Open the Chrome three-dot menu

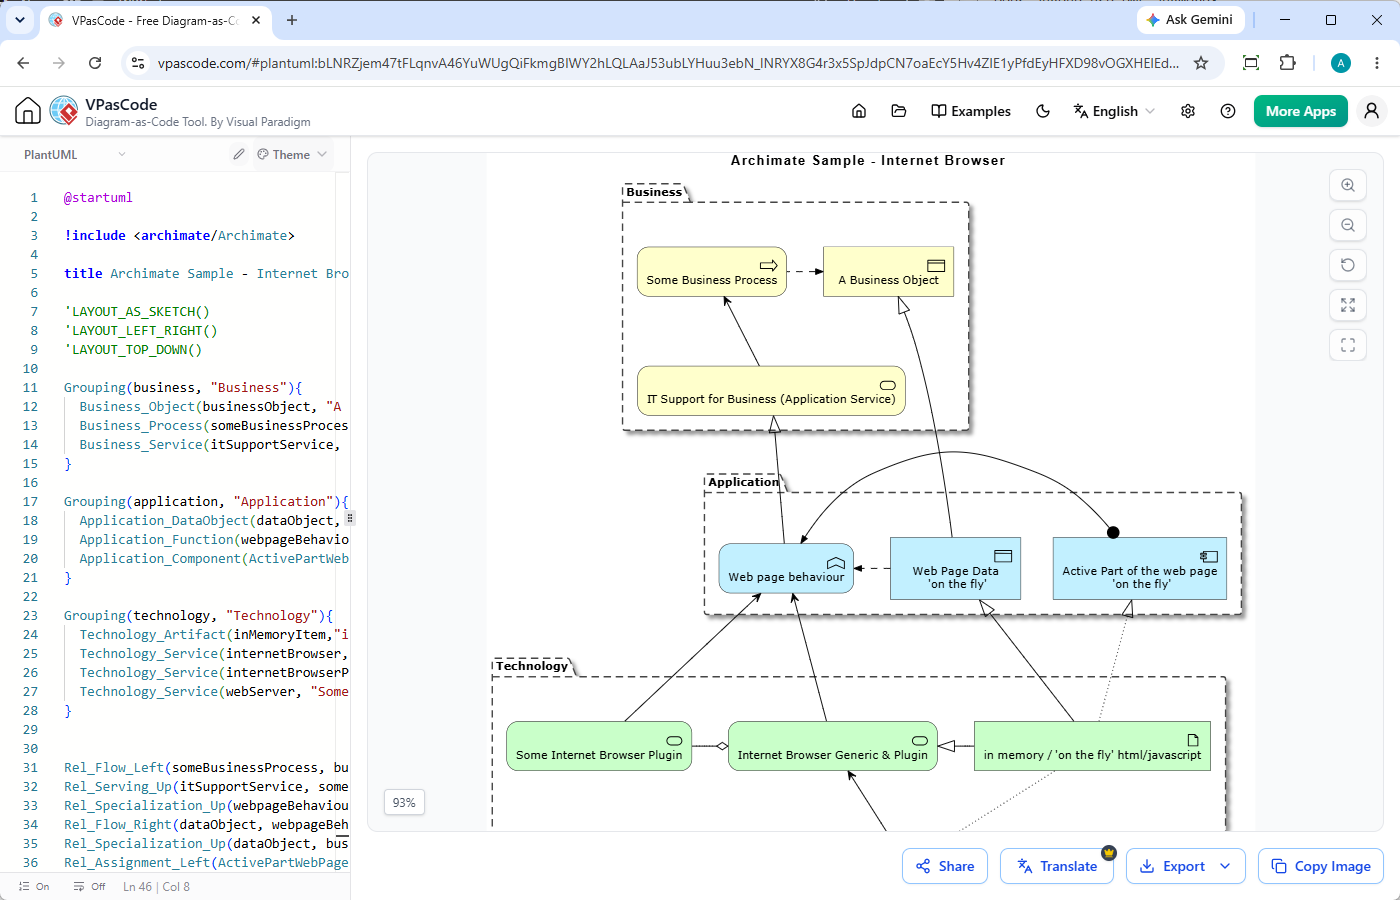[1377, 63]
